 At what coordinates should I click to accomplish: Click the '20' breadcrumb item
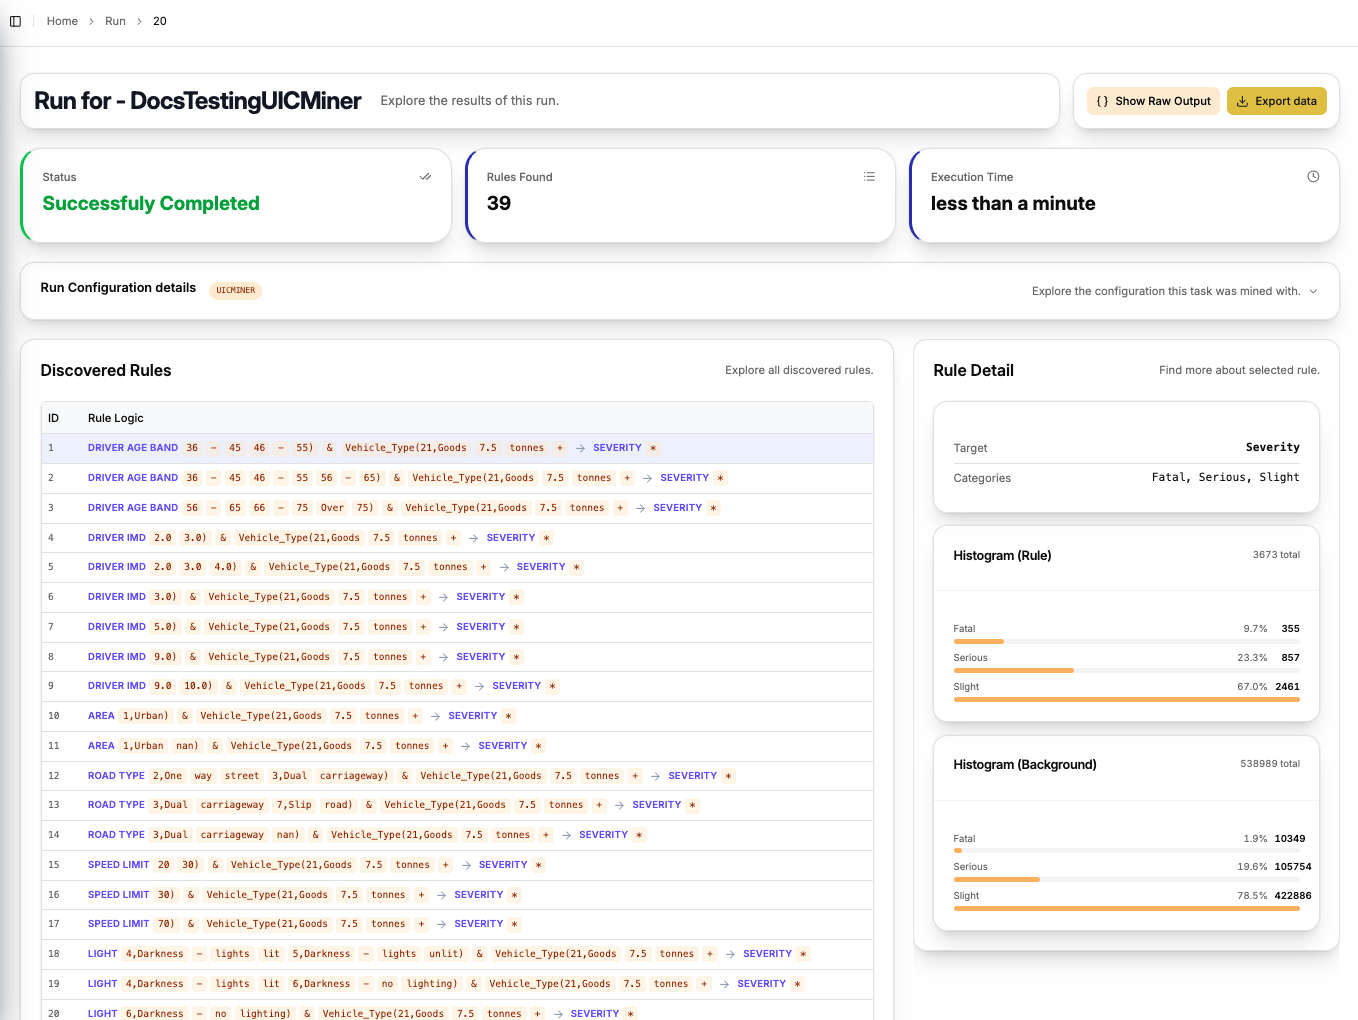[x=159, y=20]
